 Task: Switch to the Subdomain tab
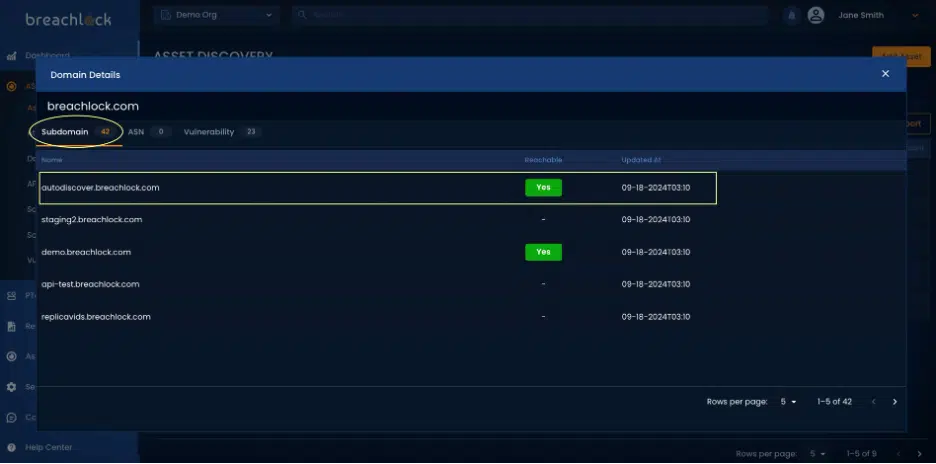coord(76,132)
